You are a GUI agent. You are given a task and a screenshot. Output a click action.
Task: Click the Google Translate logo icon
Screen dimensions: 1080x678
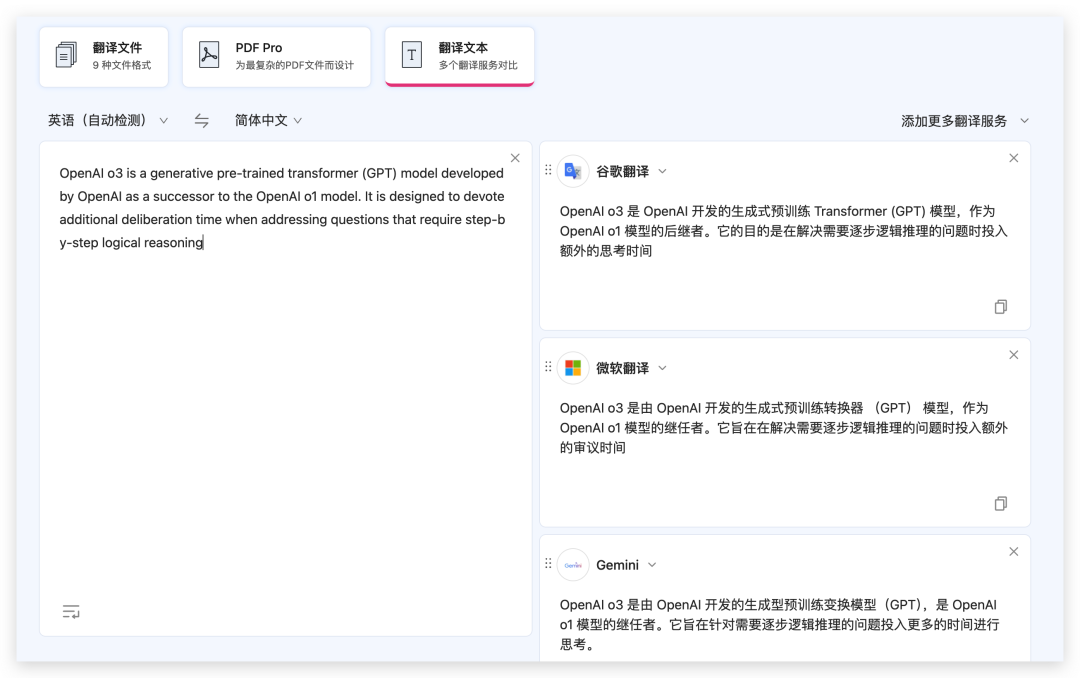573,171
